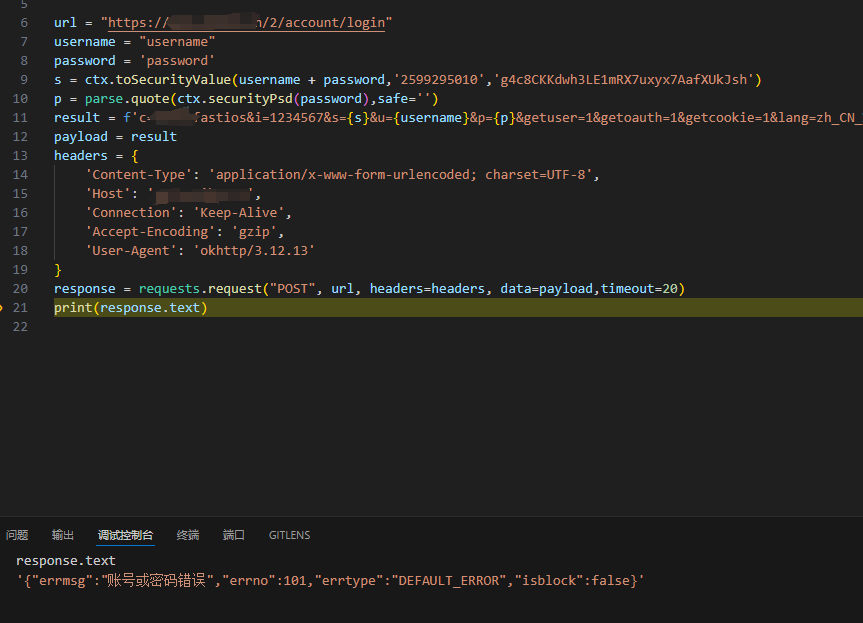Screen dimensions: 863x623
Task: Click the parse.quote call on line 10
Action: pos(261,99)
